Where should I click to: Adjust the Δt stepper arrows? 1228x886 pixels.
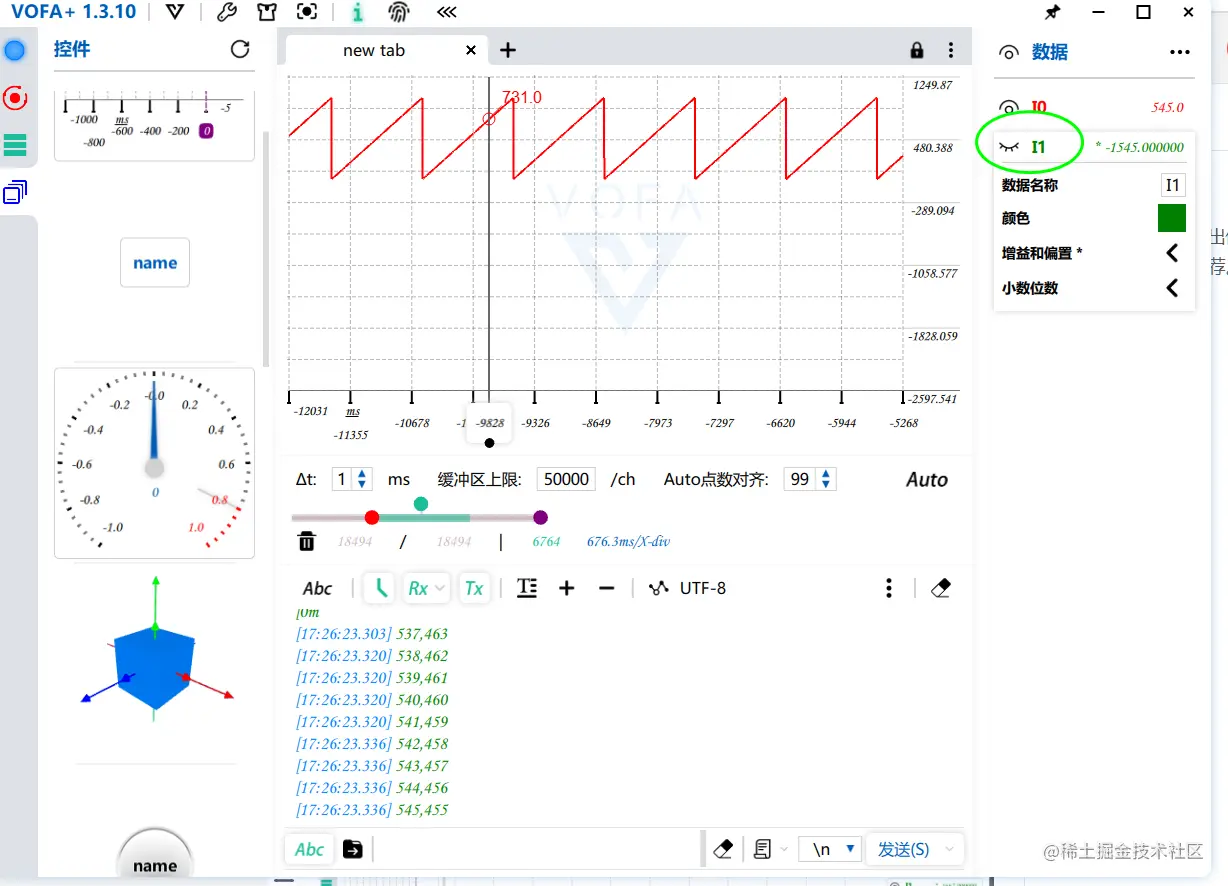pos(362,479)
